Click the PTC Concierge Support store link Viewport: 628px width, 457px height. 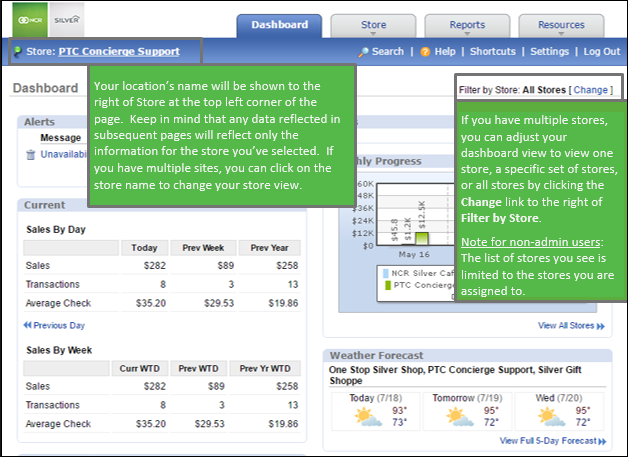pos(119,52)
